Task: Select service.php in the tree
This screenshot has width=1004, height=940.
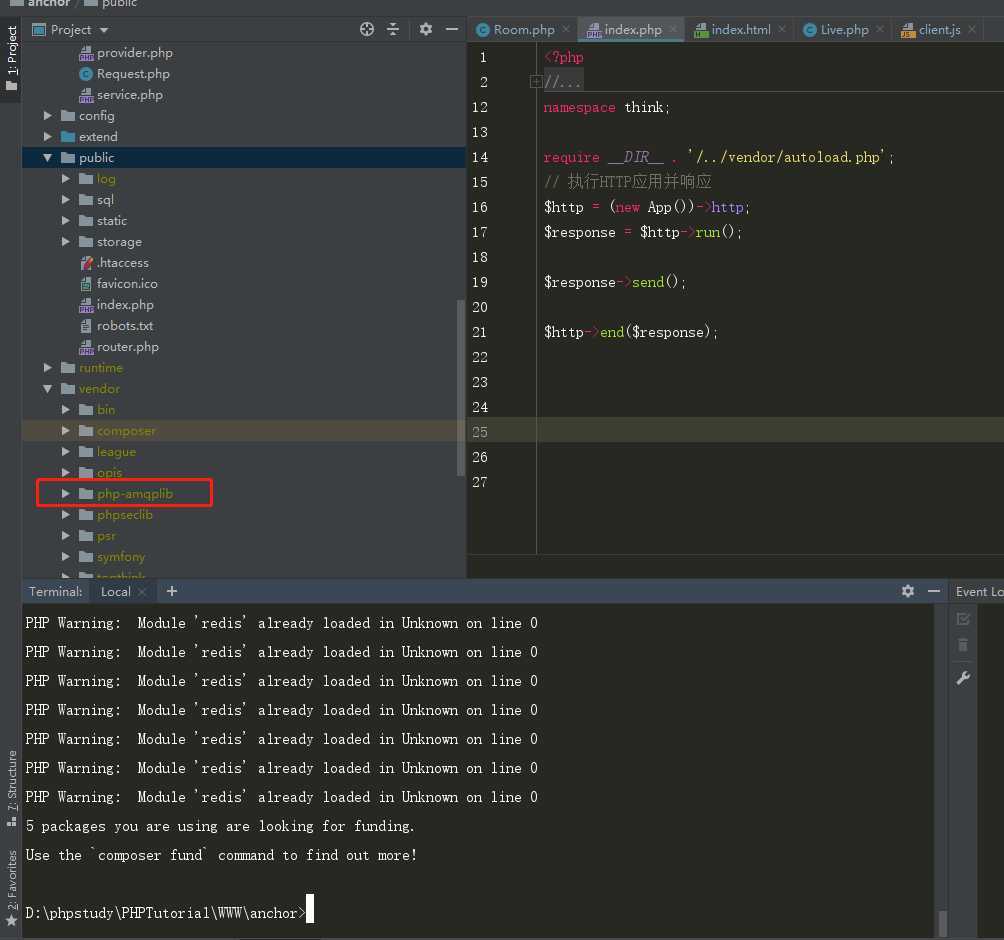Action: 129,95
